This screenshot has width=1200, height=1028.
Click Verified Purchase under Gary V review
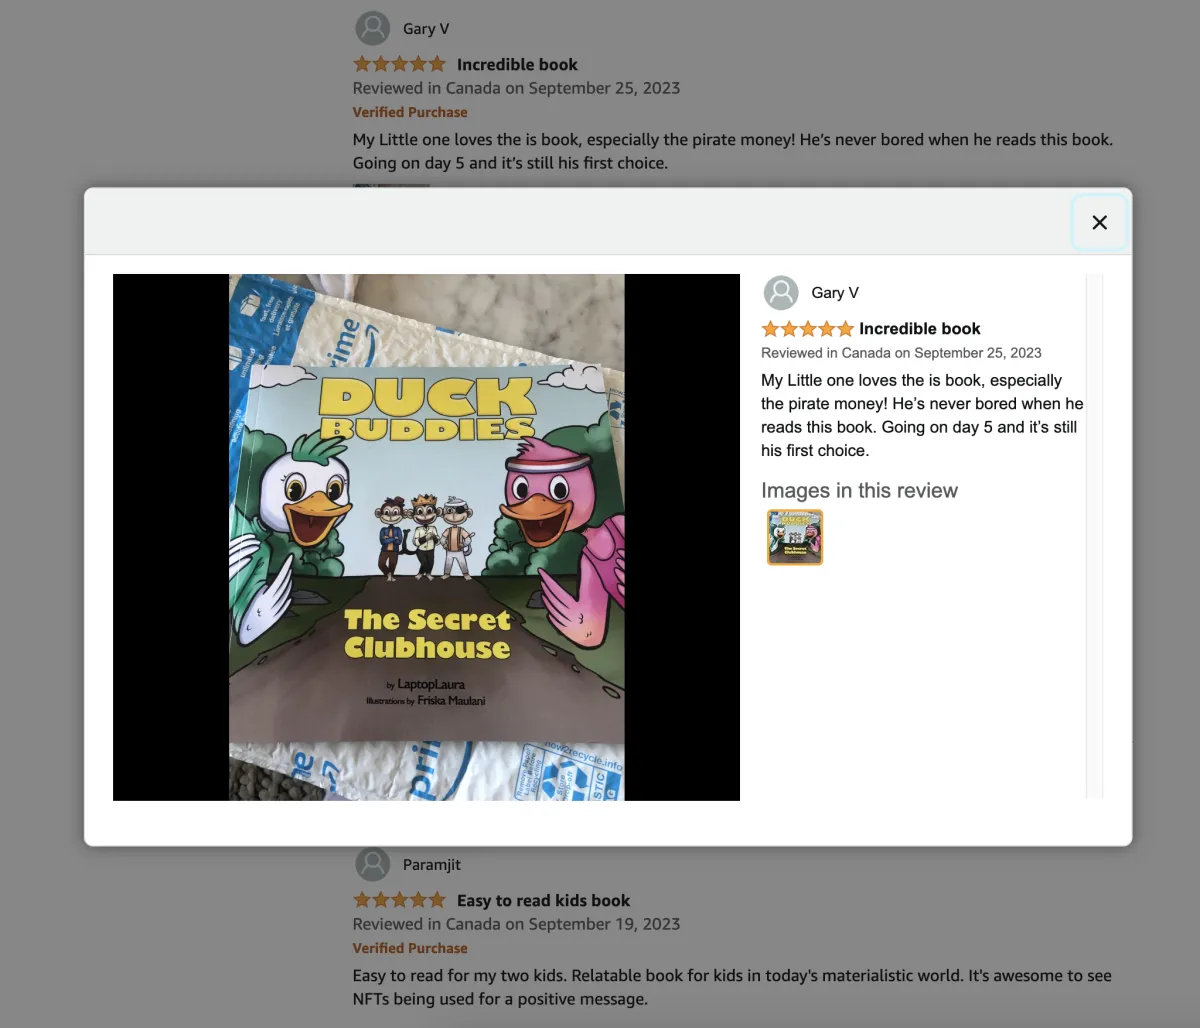[410, 112]
